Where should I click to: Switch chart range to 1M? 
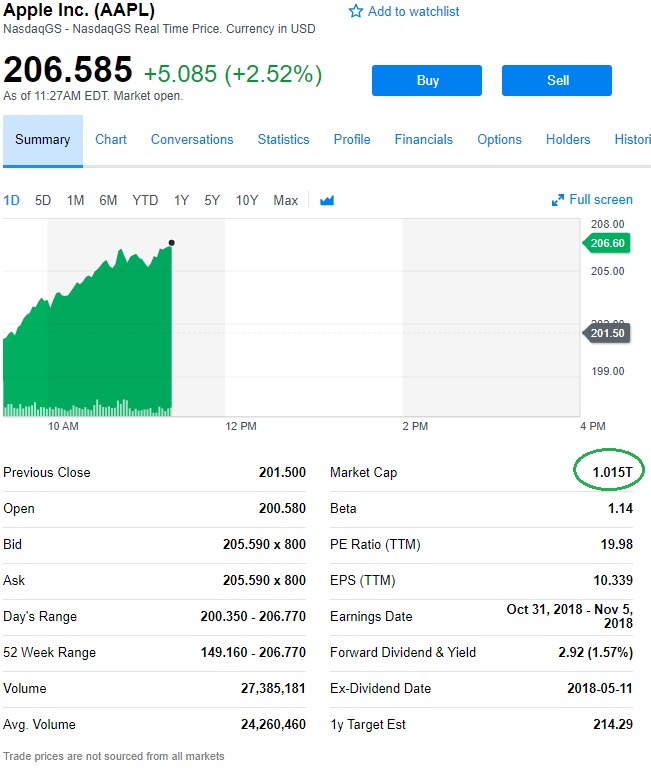[75, 200]
